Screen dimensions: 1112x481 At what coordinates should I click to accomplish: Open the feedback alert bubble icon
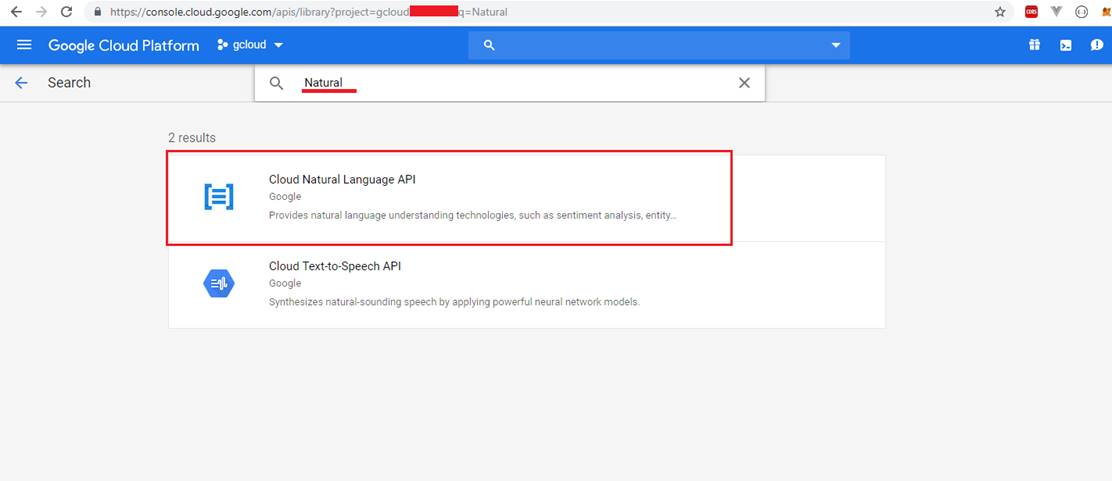pos(1096,45)
